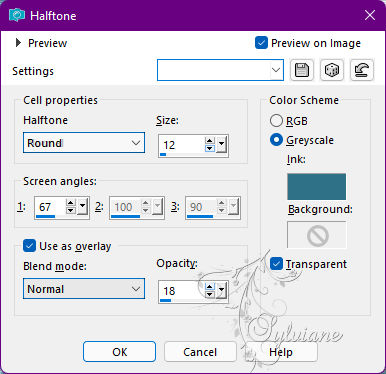
Task: Open screen angle 1 slider popup
Action: (82, 207)
